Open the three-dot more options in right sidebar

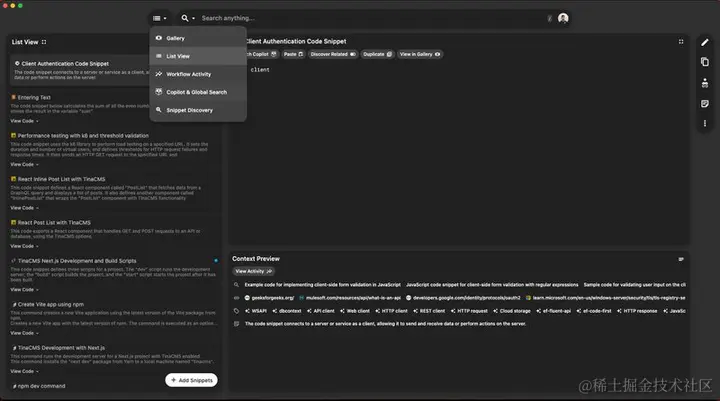tap(705, 124)
